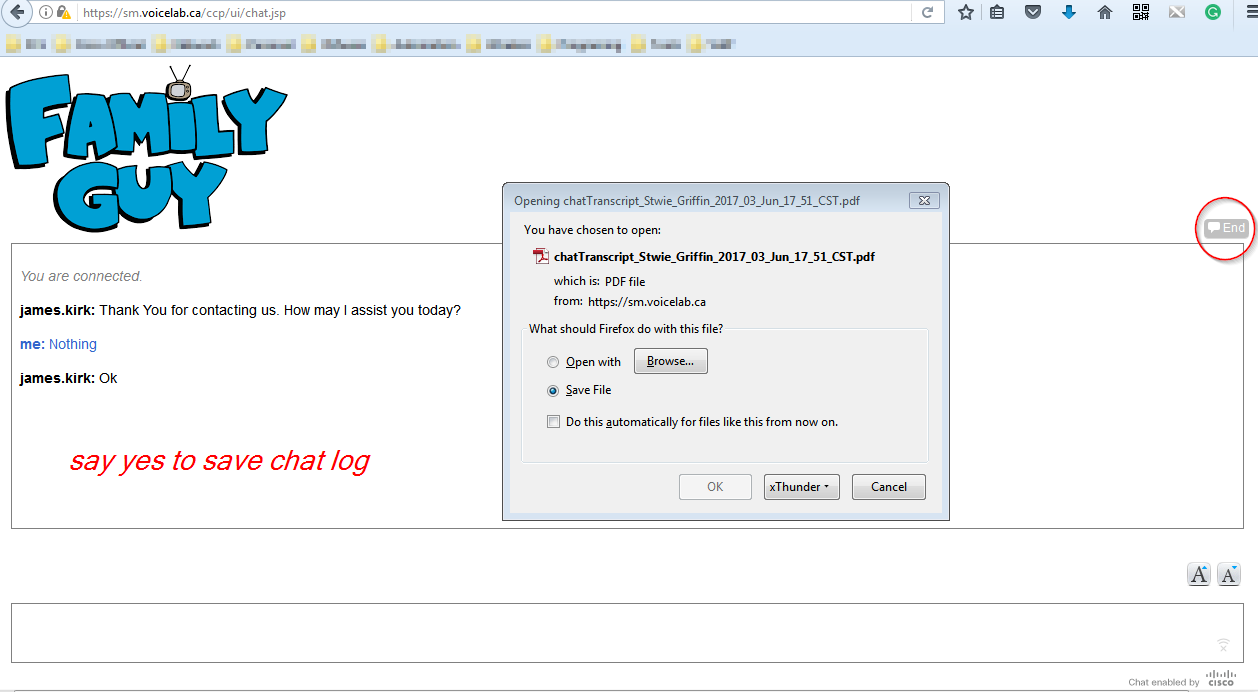
Task: Click 'https://sm.voicelab.ca' source text in dialog
Action: pyautogui.click(x=647, y=301)
